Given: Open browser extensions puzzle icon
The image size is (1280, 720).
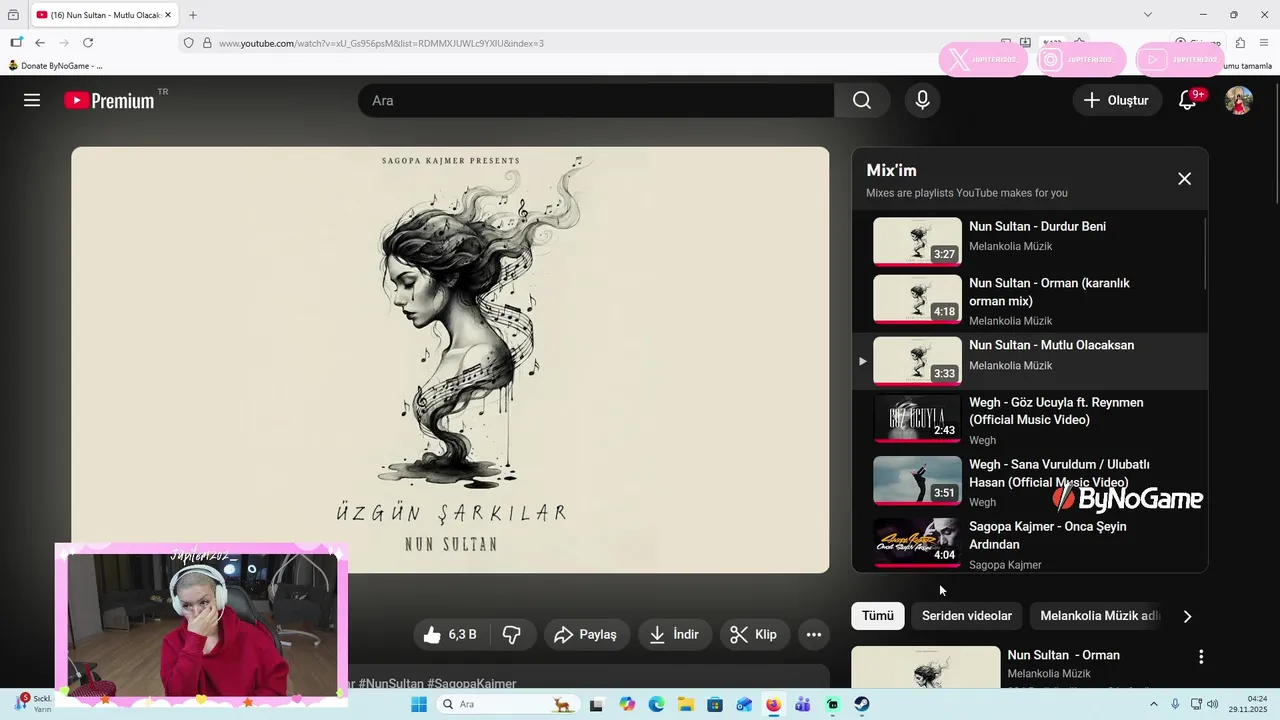Looking at the screenshot, I should click(x=1240, y=43).
